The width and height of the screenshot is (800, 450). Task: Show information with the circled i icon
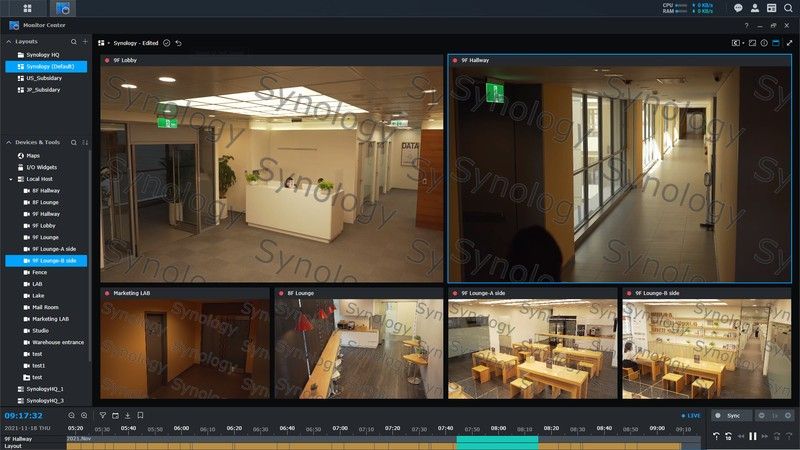(x=764, y=43)
